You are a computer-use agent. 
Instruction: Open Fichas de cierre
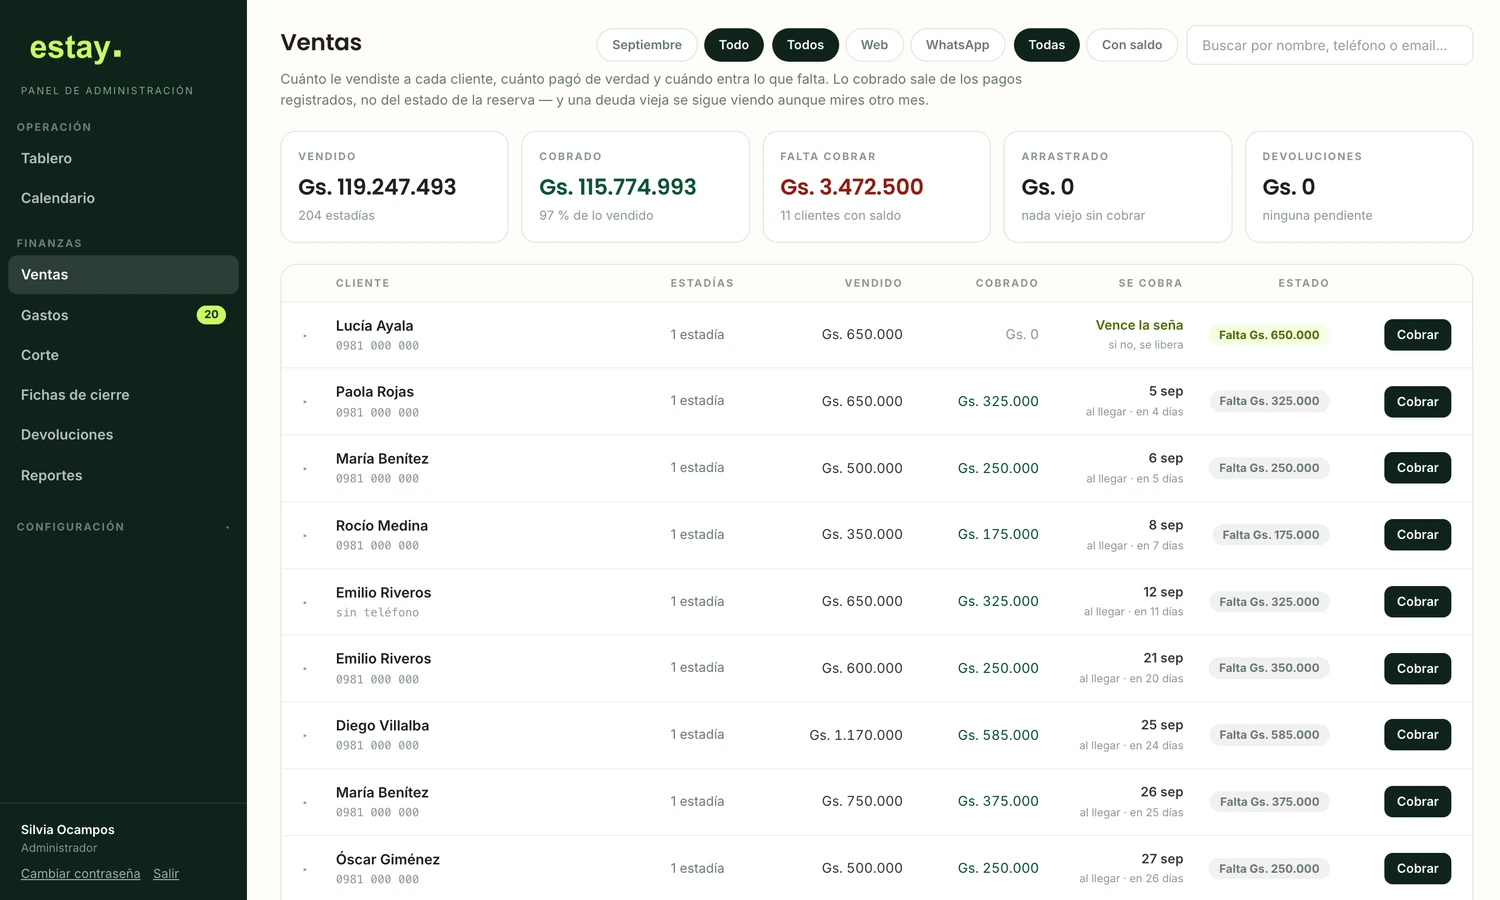tap(123, 395)
